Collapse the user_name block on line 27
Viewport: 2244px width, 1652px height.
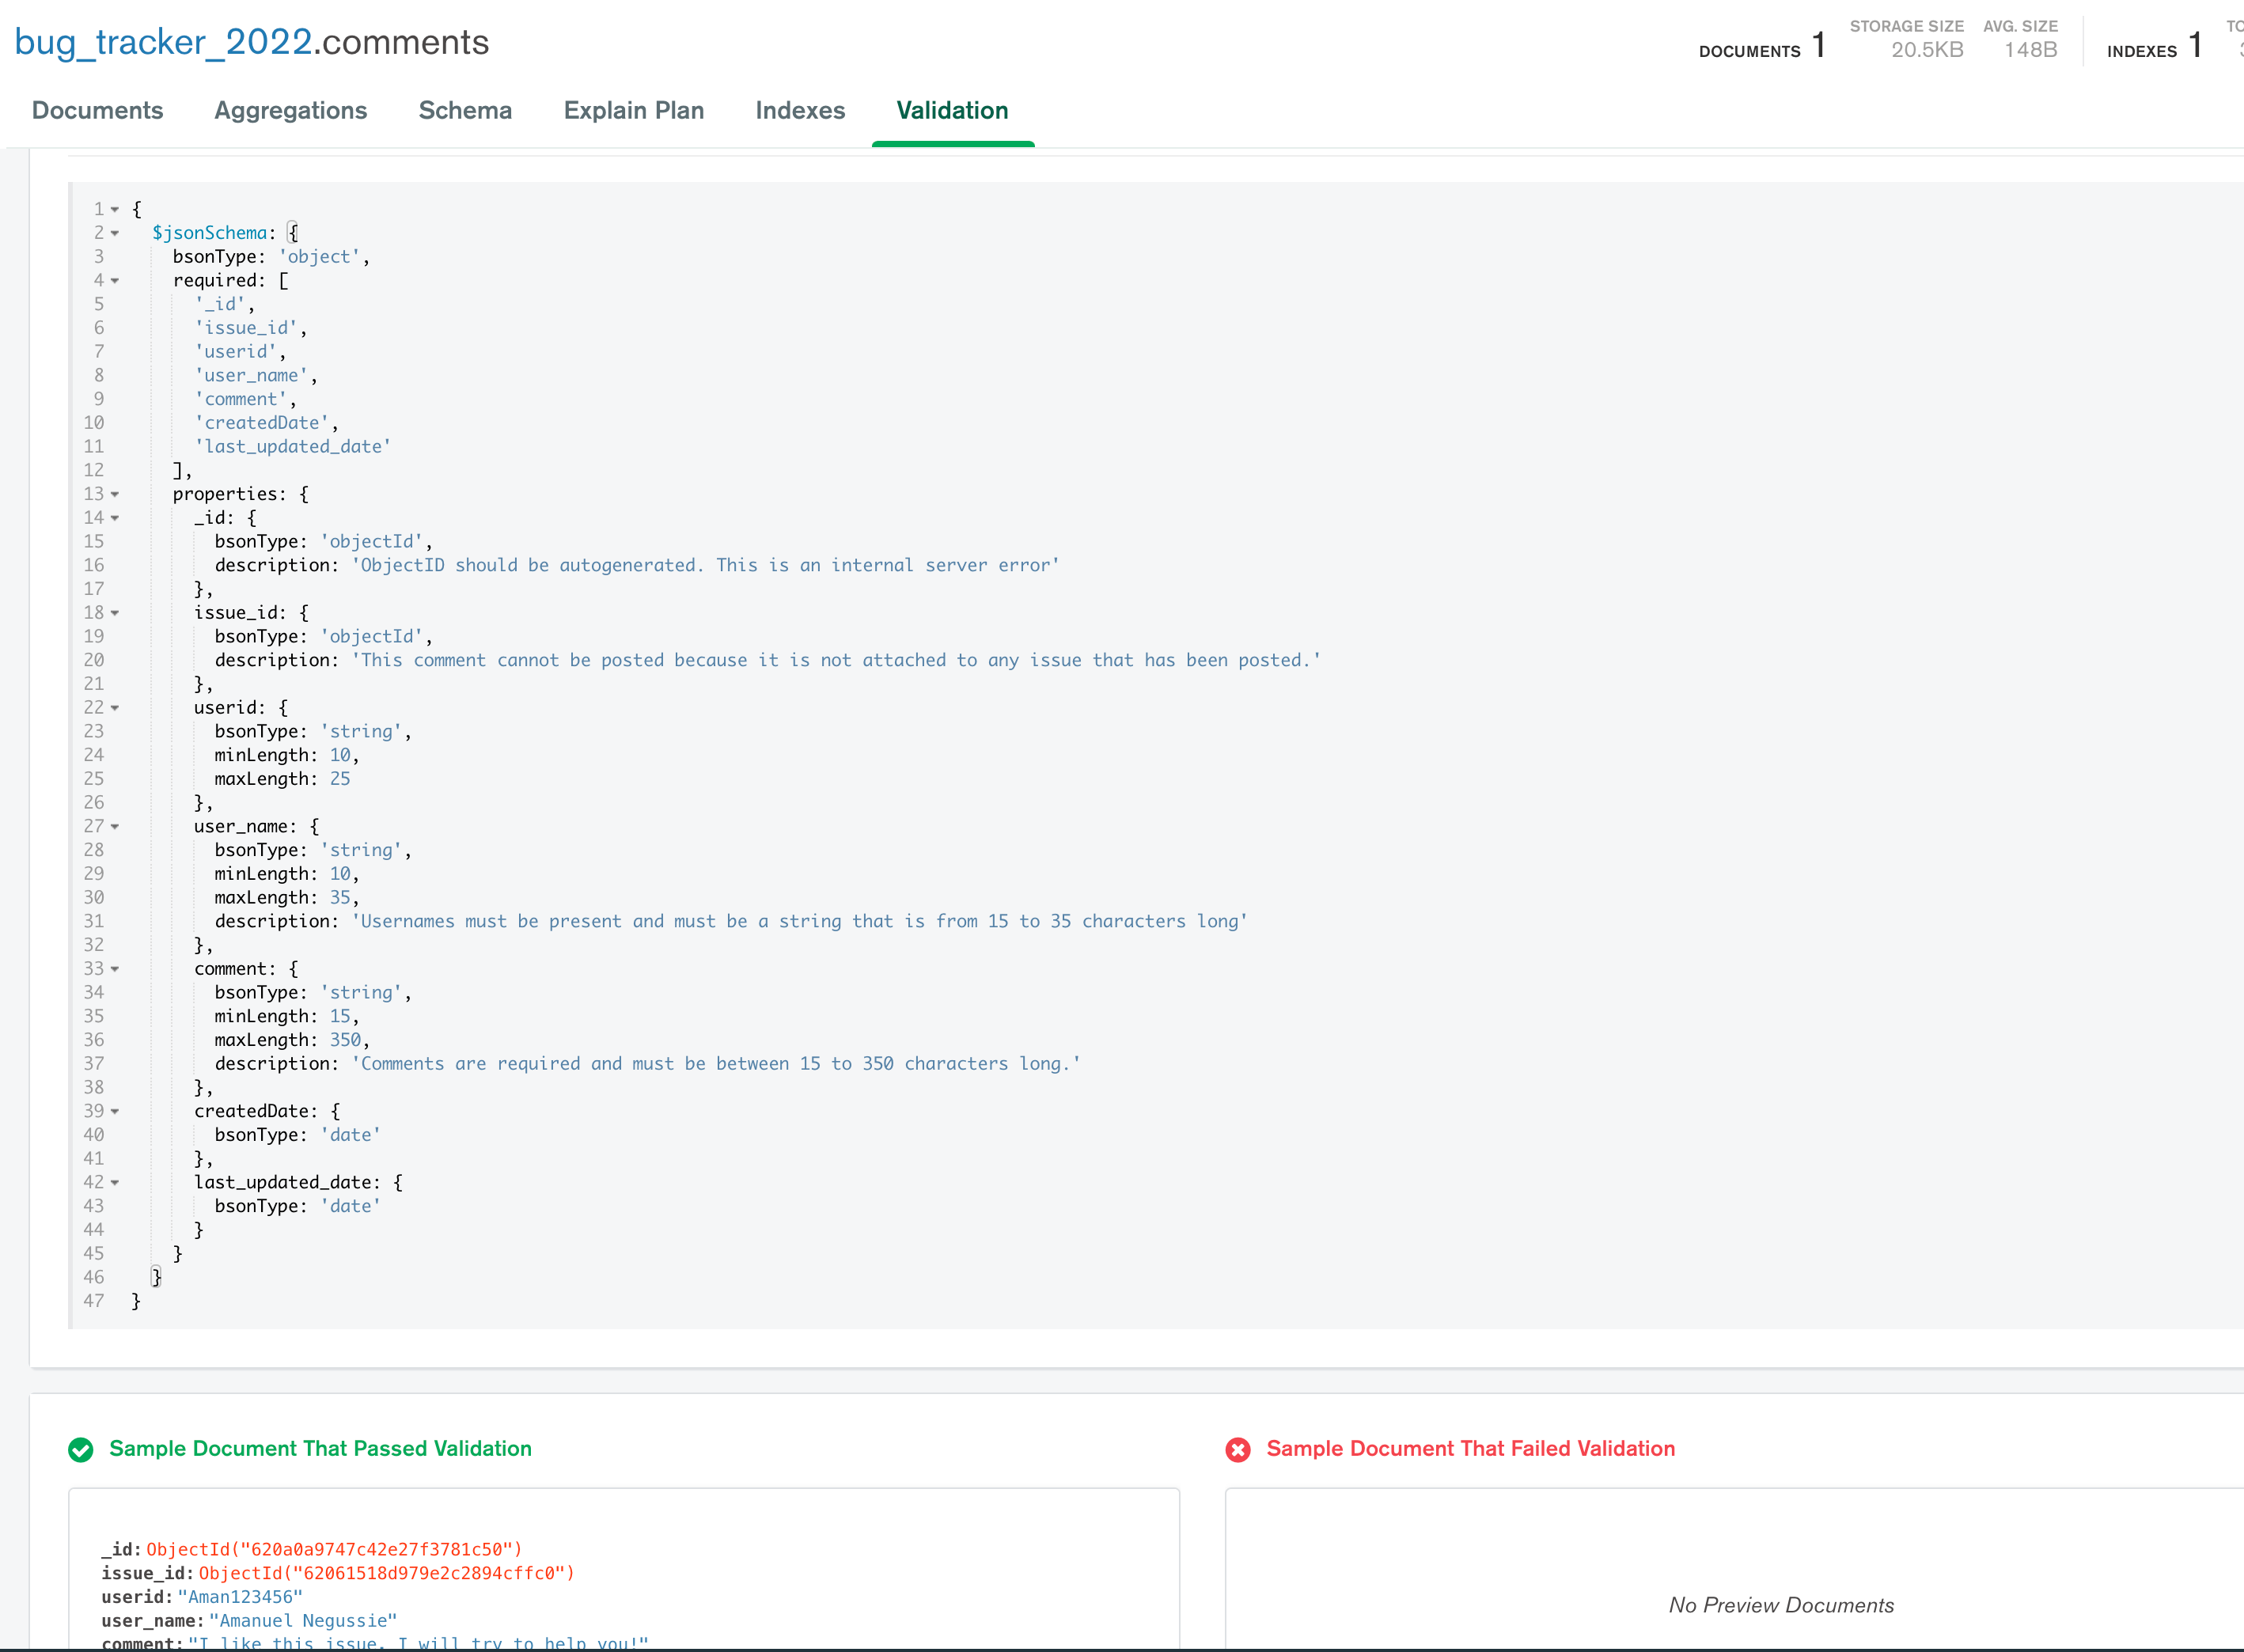point(115,827)
